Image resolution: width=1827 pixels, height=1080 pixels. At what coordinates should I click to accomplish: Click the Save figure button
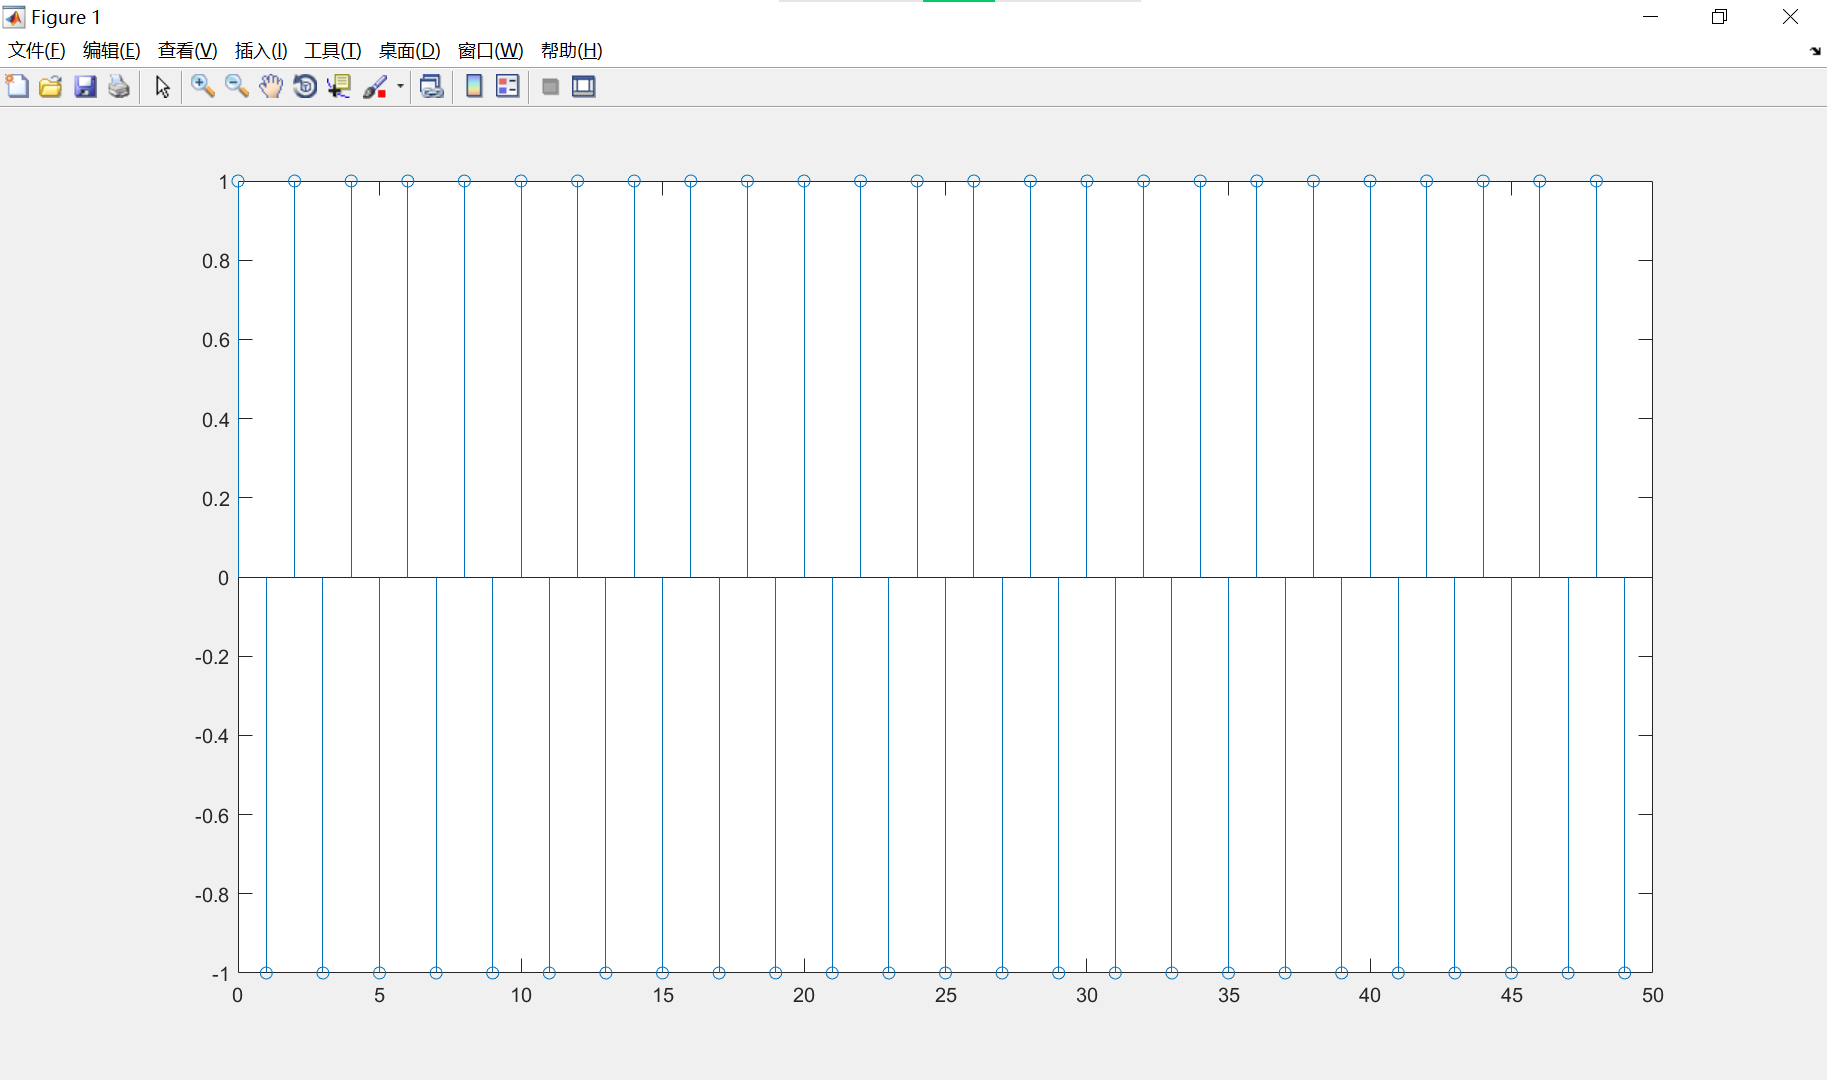pos(85,87)
